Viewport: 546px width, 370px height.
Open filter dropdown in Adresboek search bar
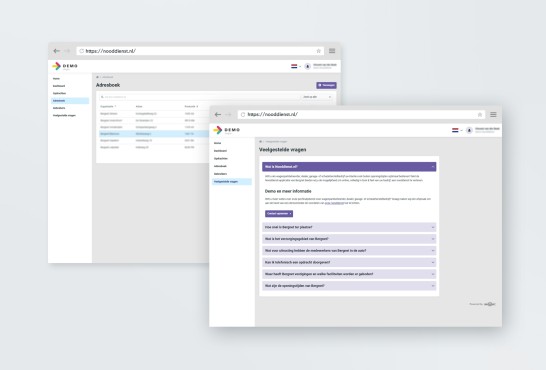317,97
